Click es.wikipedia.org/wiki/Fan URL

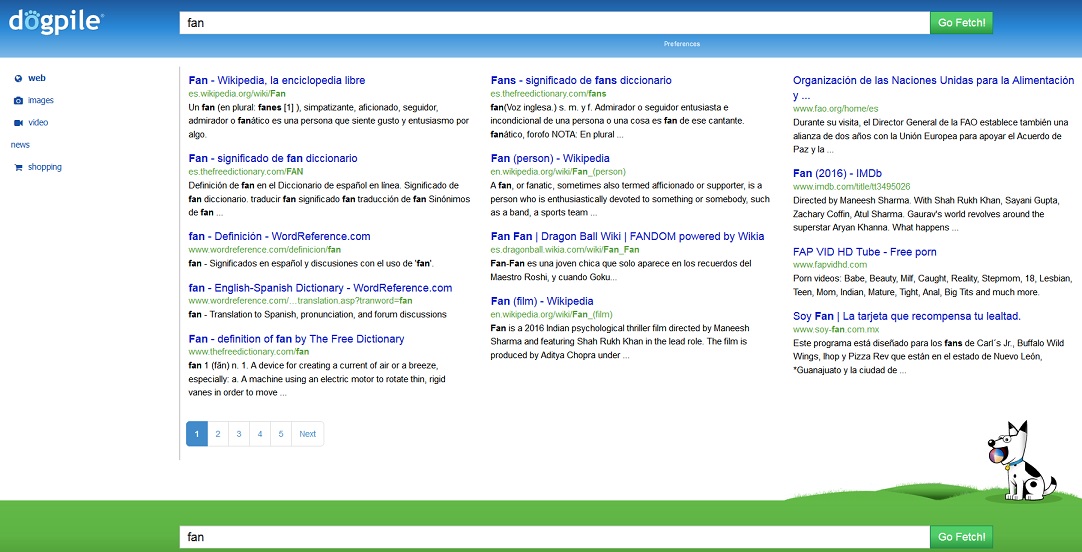click(237, 93)
